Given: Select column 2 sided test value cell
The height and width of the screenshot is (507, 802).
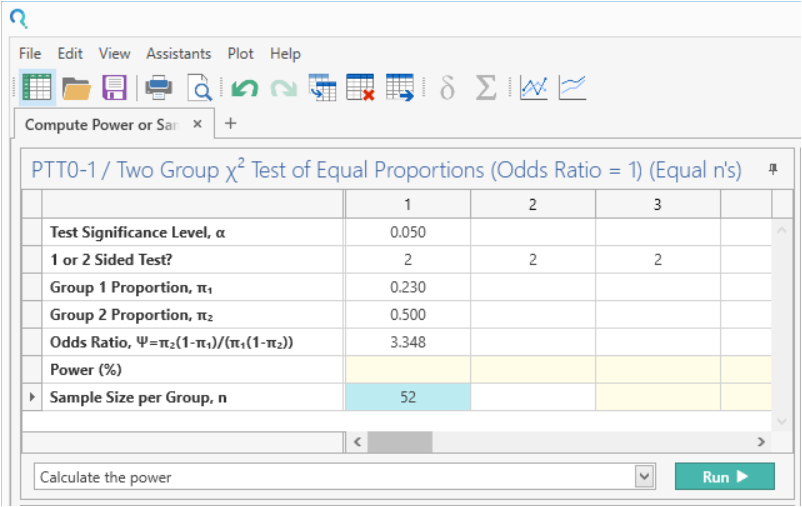Looking at the screenshot, I should pos(533,260).
